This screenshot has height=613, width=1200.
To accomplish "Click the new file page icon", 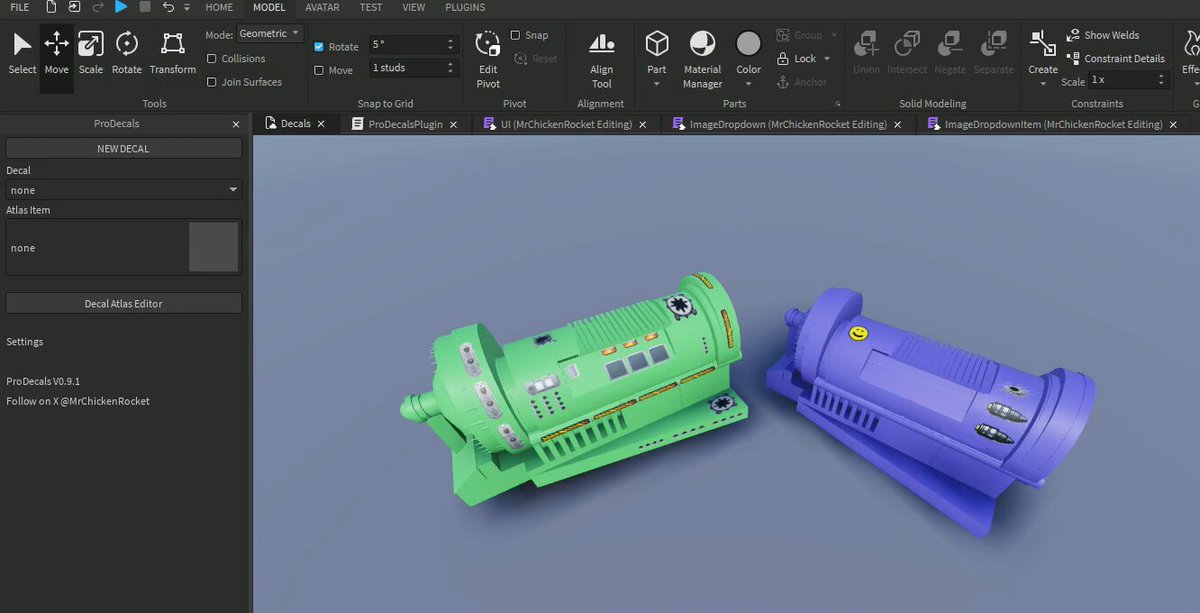I will point(49,7).
